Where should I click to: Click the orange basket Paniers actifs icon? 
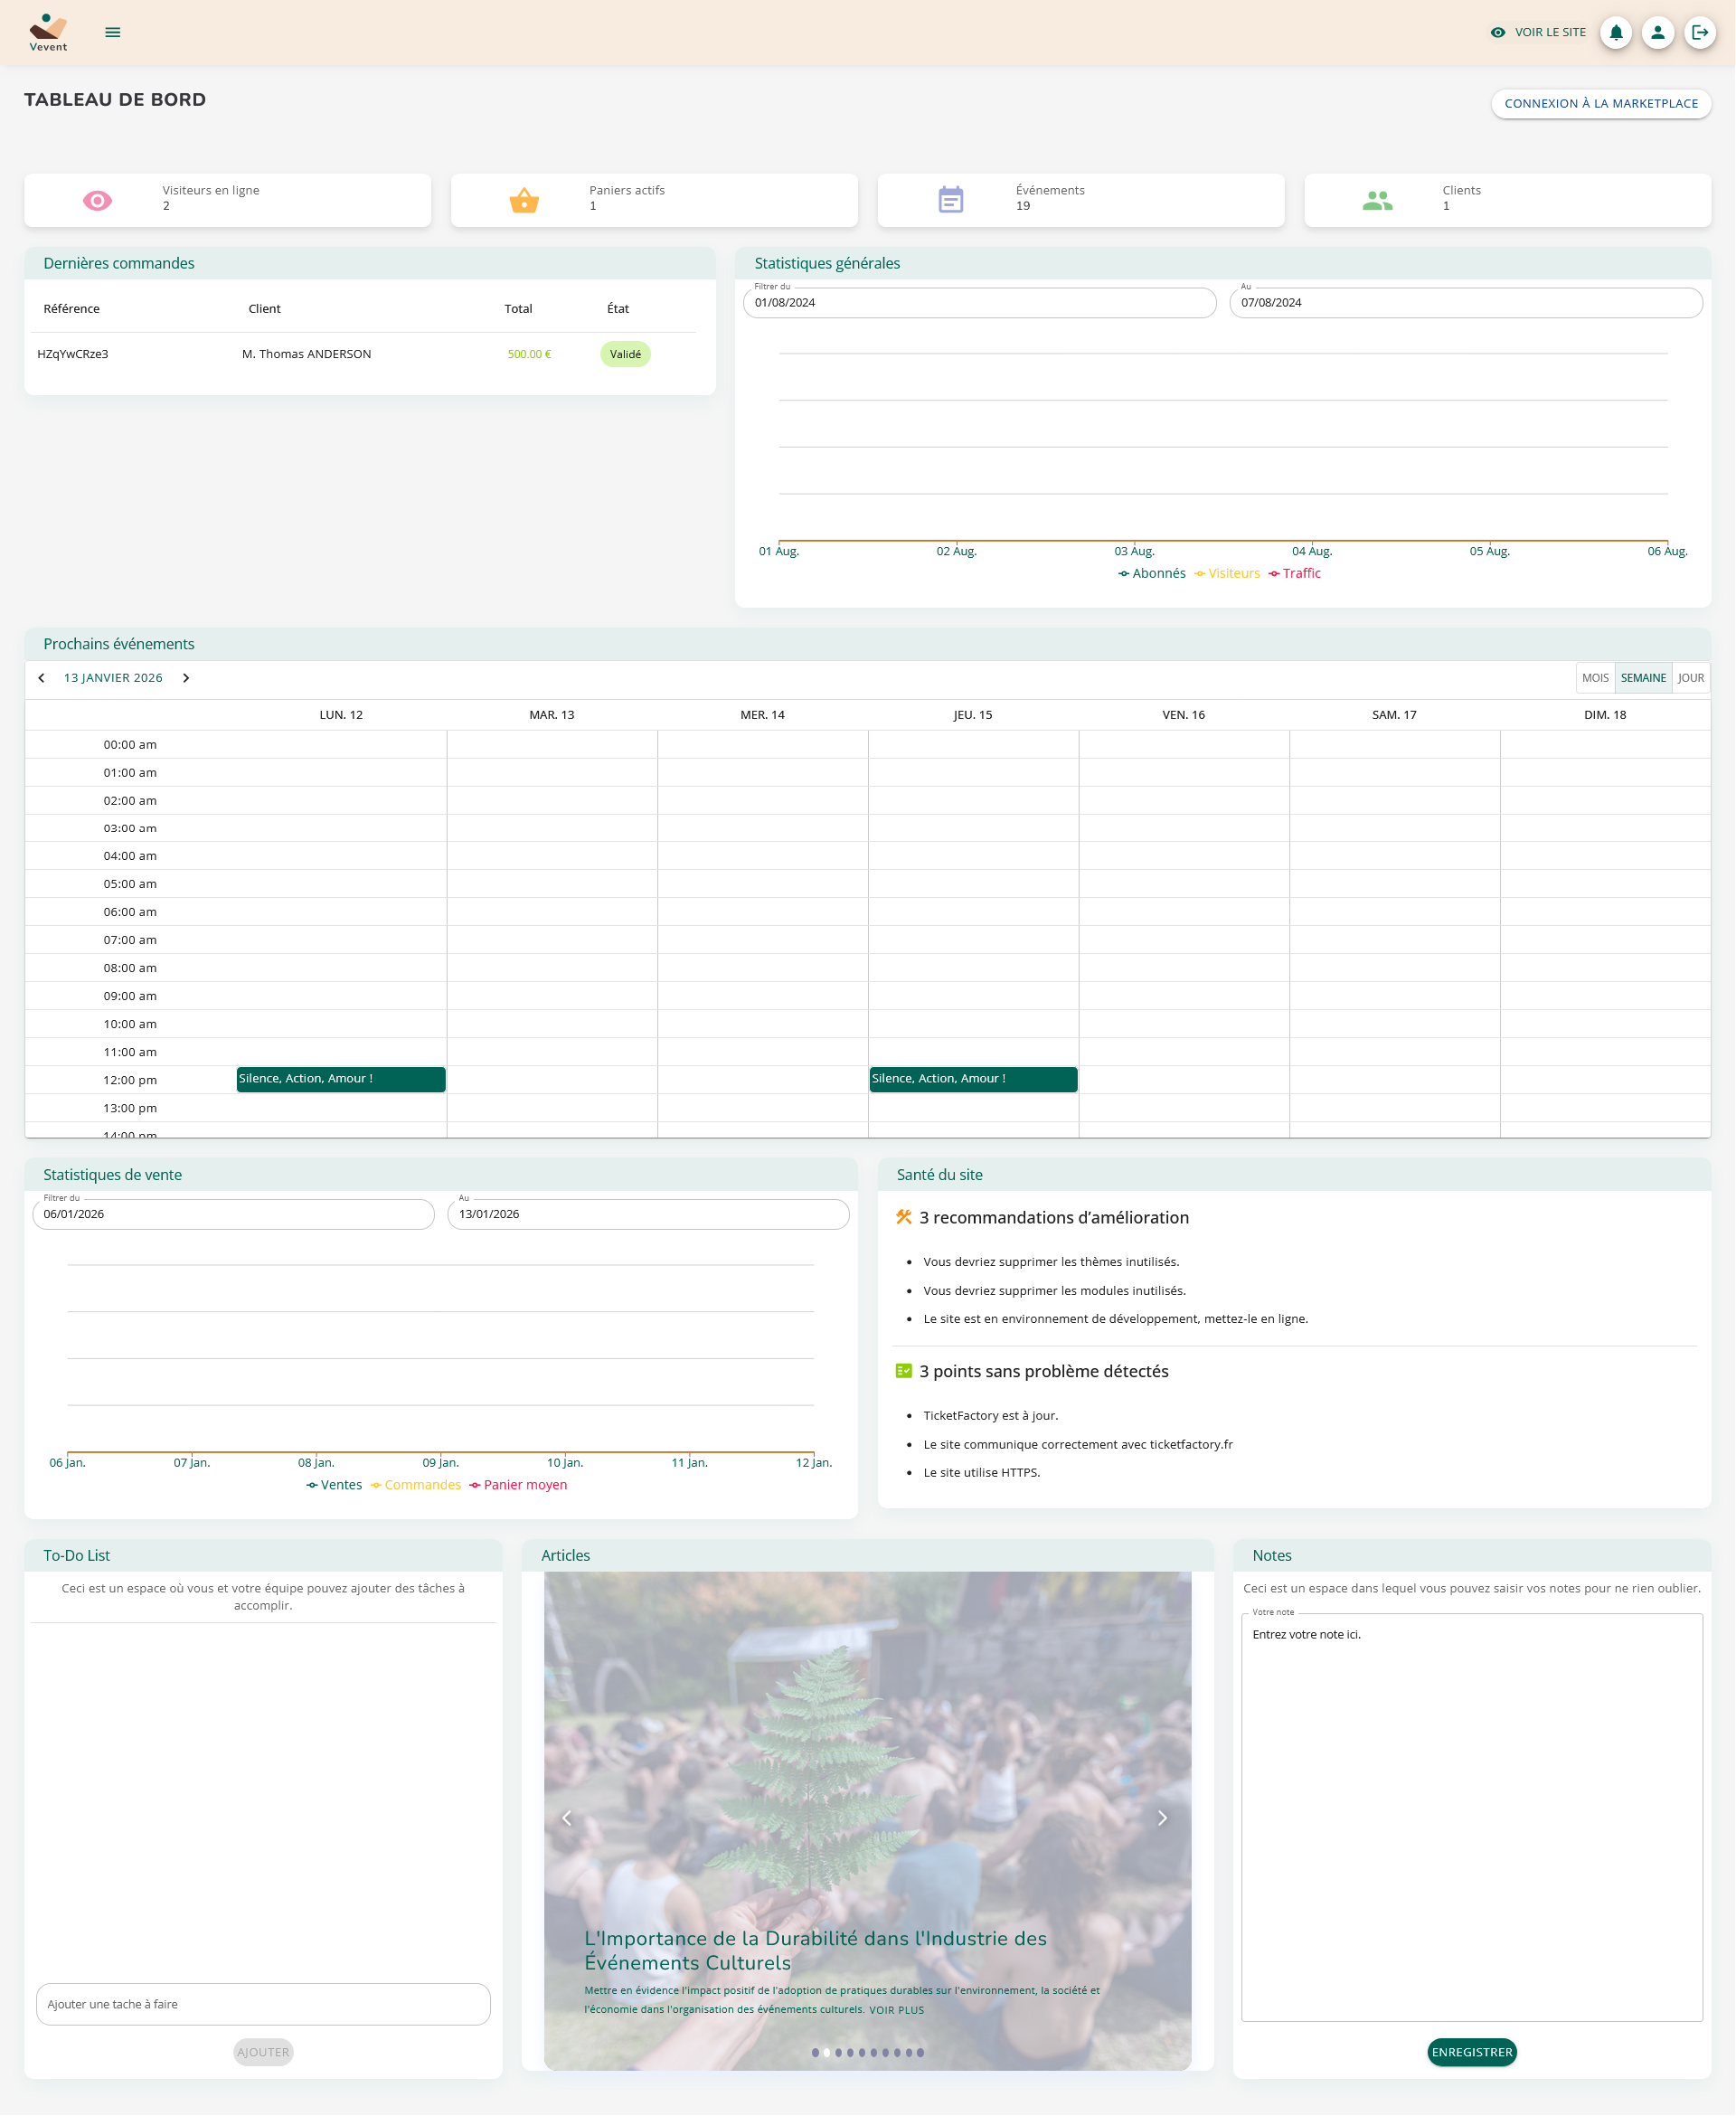click(524, 201)
